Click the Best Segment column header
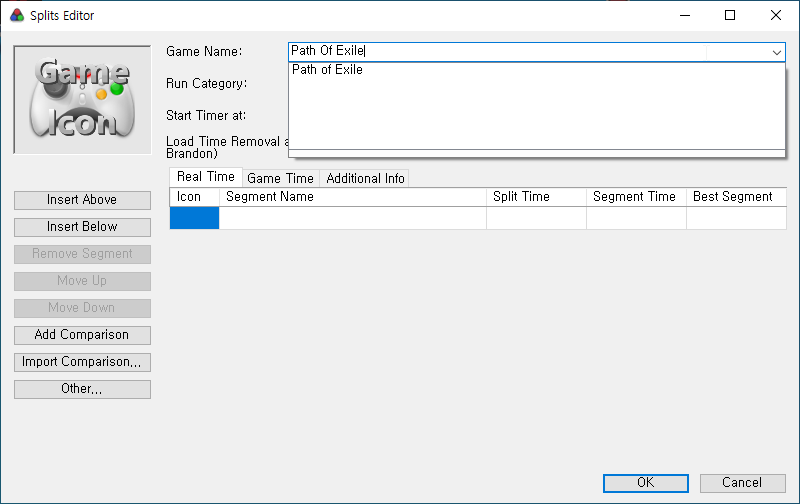 (736, 197)
